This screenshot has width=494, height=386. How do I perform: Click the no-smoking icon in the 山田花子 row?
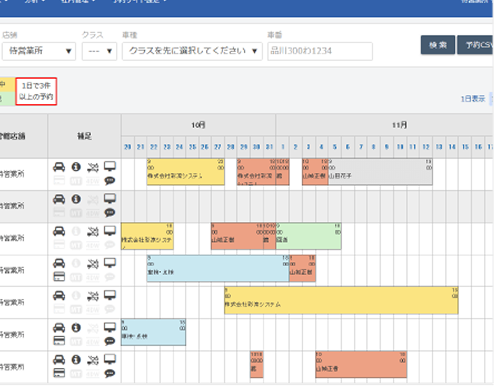click(x=93, y=167)
